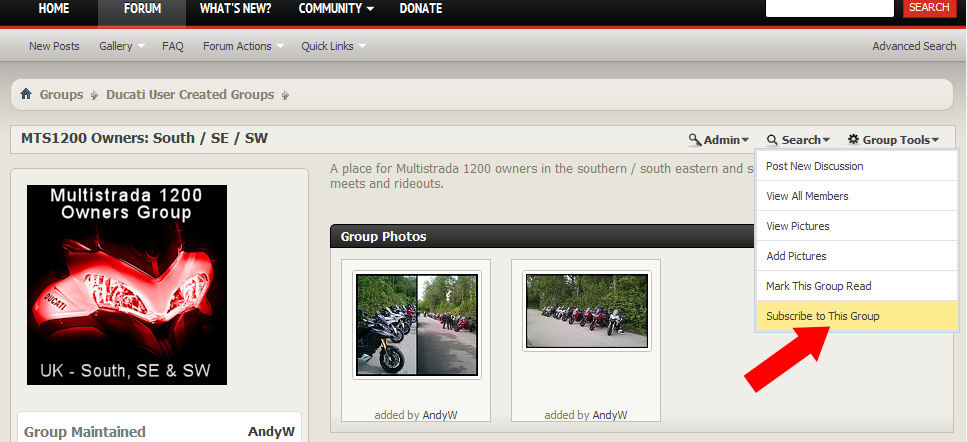Screen dimensions: 967x442
Task: Click the gear icon beside Group Tools
Action: click(x=853, y=140)
